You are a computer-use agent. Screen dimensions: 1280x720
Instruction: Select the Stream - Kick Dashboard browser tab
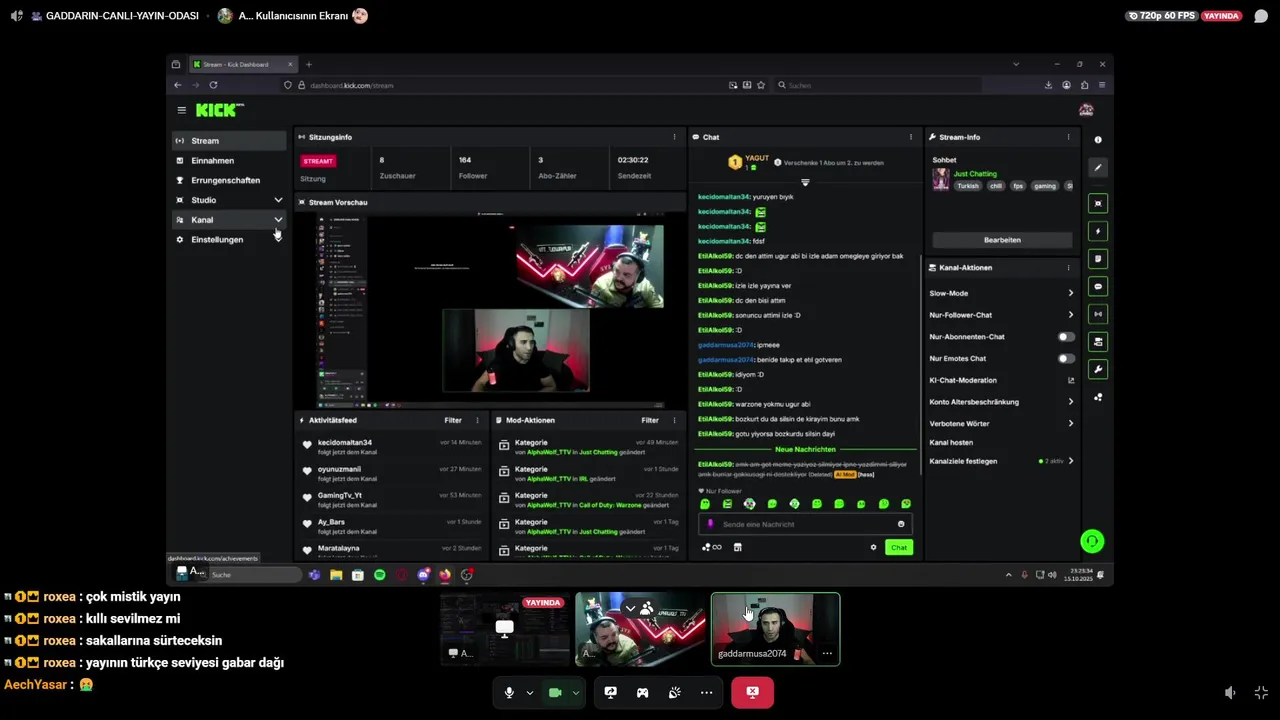coord(243,64)
